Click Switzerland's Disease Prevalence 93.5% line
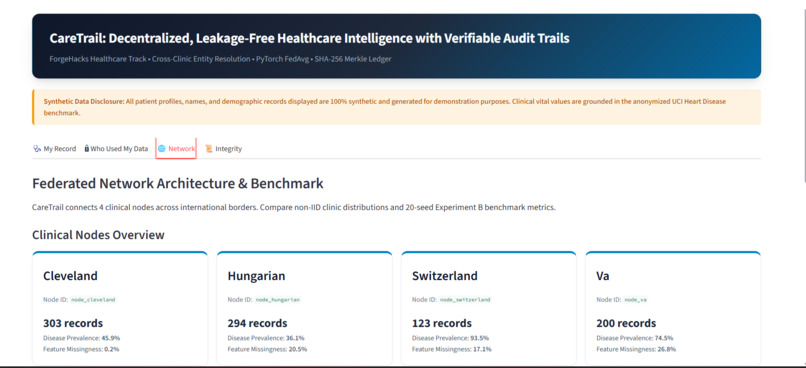The image size is (806, 368). pos(450,338)
